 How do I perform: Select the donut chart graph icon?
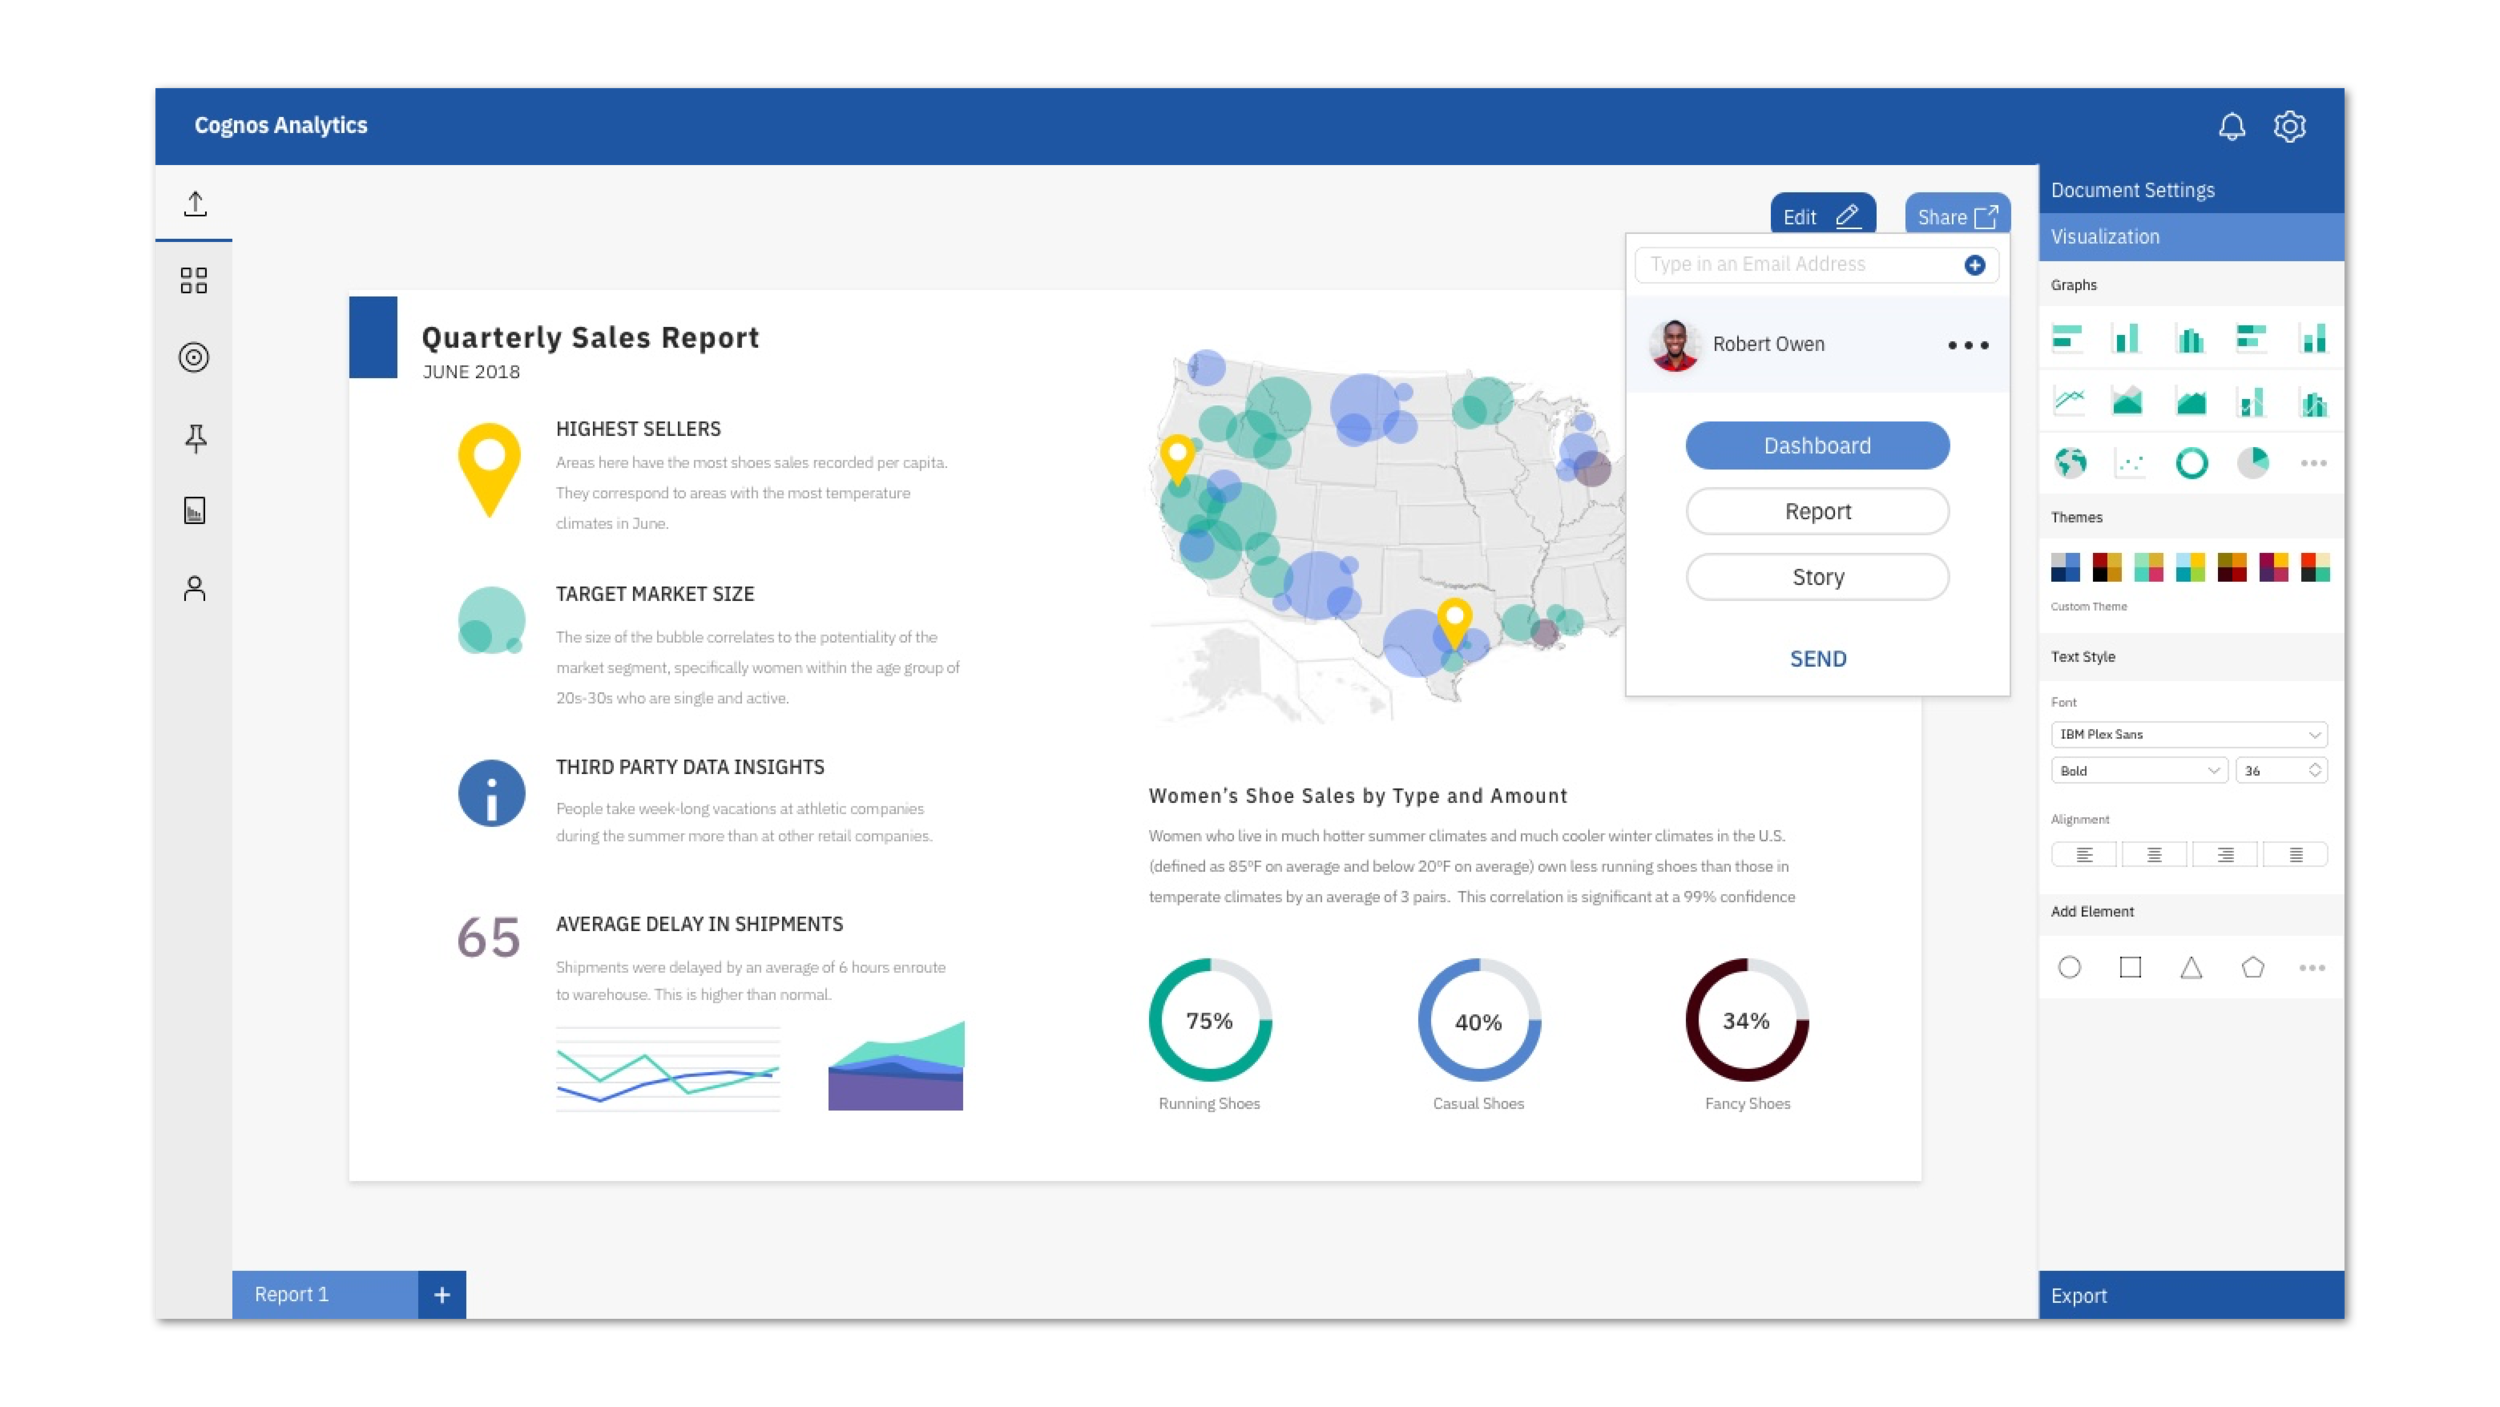click(2191, 463)
